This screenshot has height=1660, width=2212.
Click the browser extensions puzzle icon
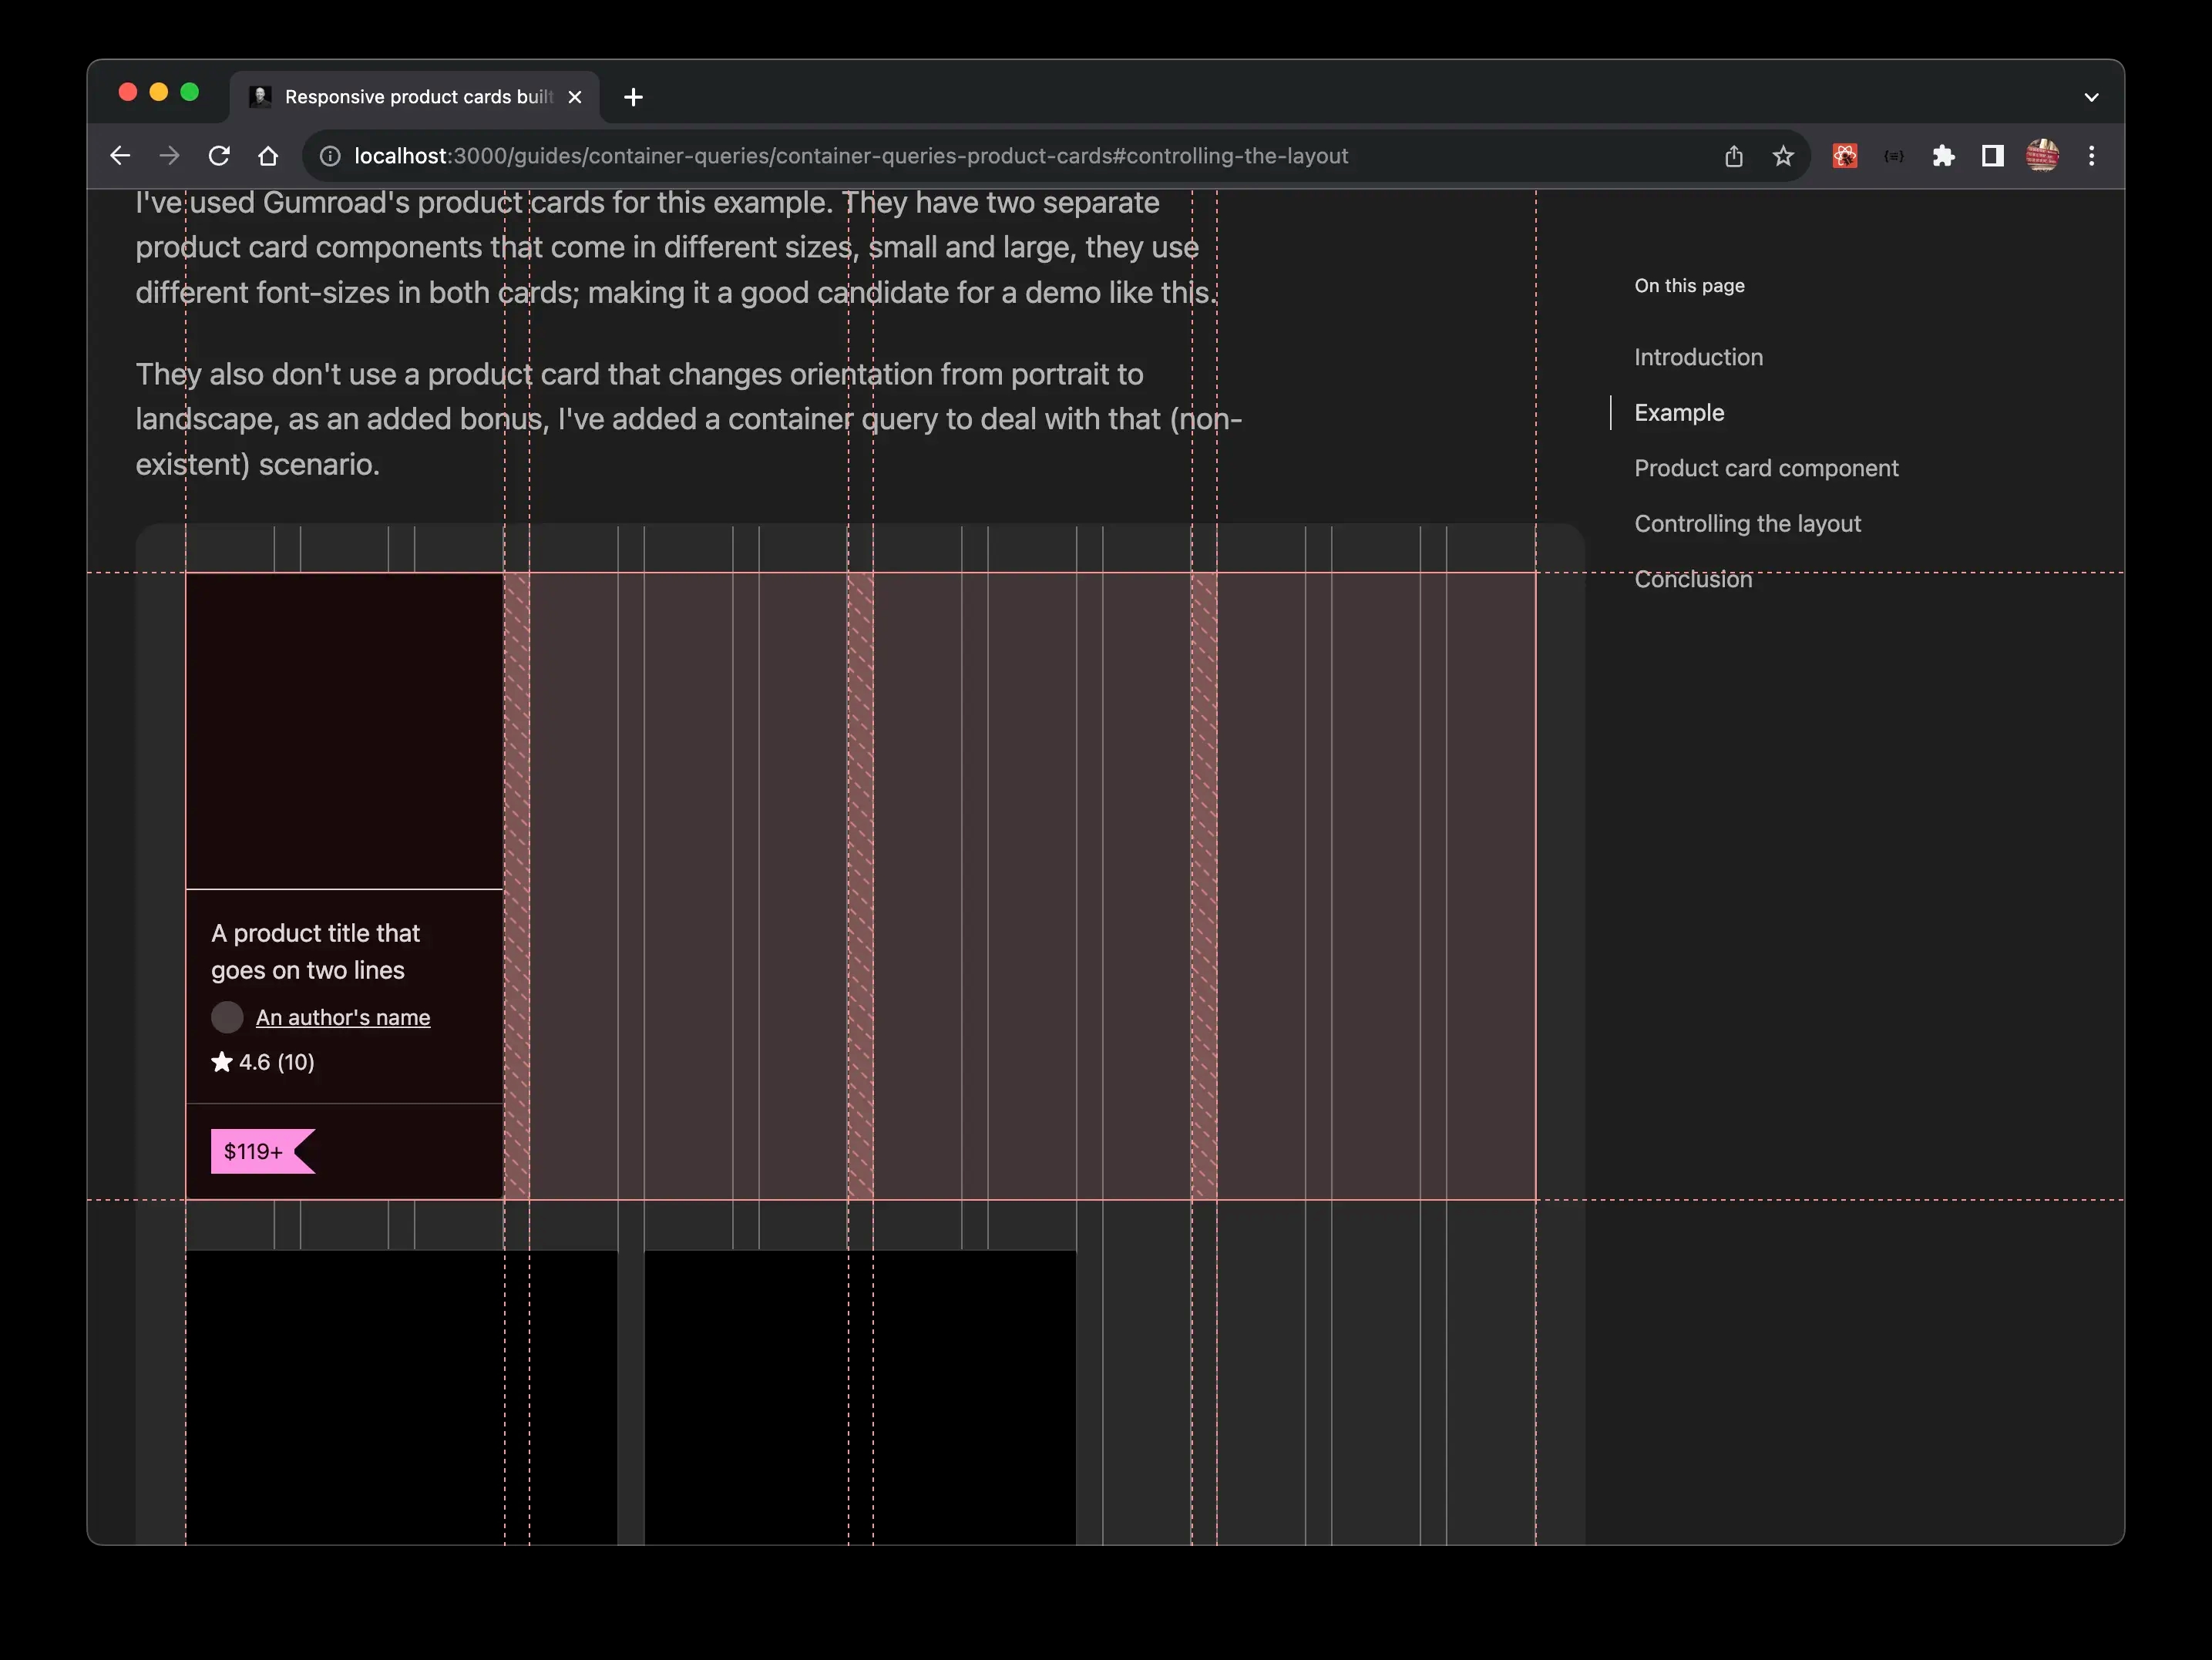(x=1941, y=155)
